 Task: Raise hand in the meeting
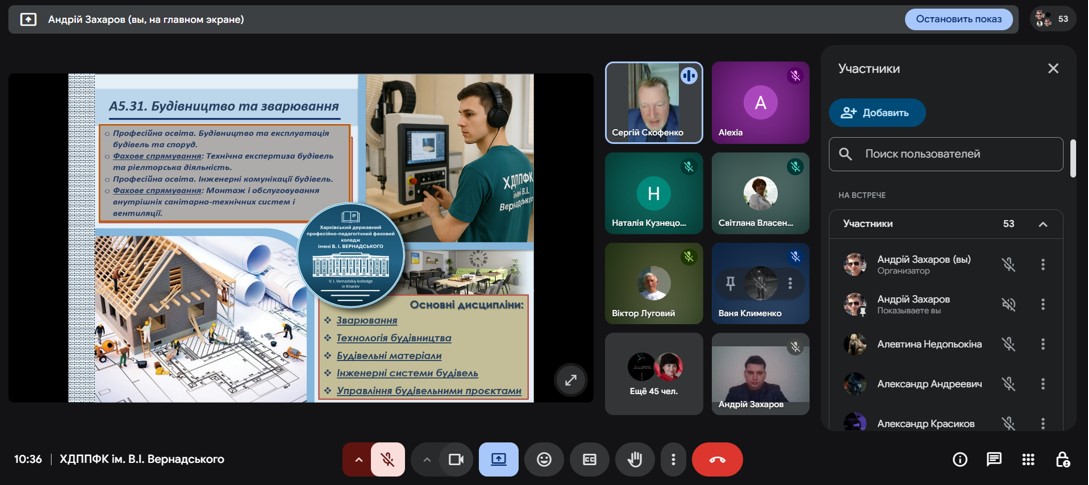point(634,459)
